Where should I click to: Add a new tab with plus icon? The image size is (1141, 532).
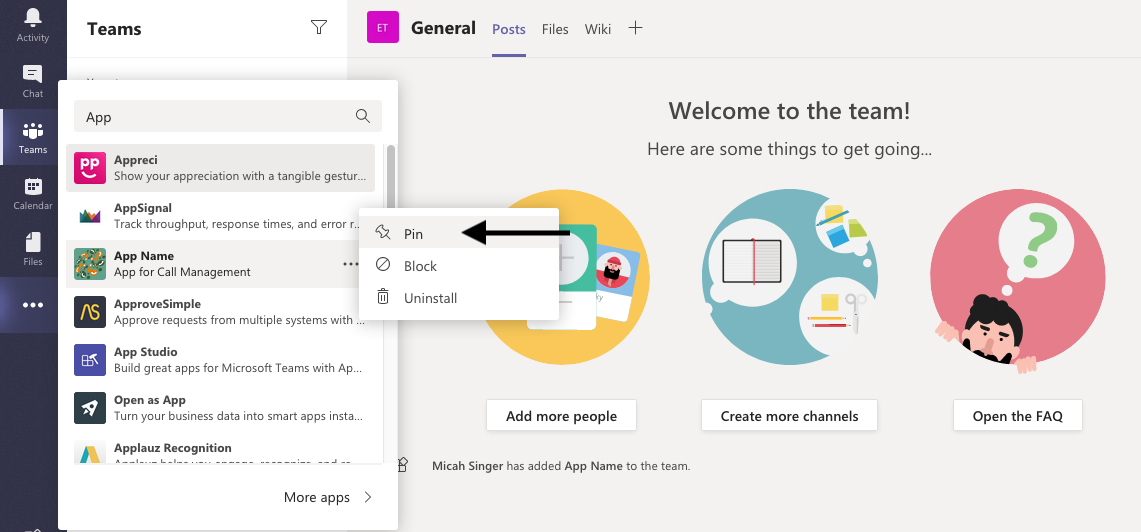pos(635,28)
